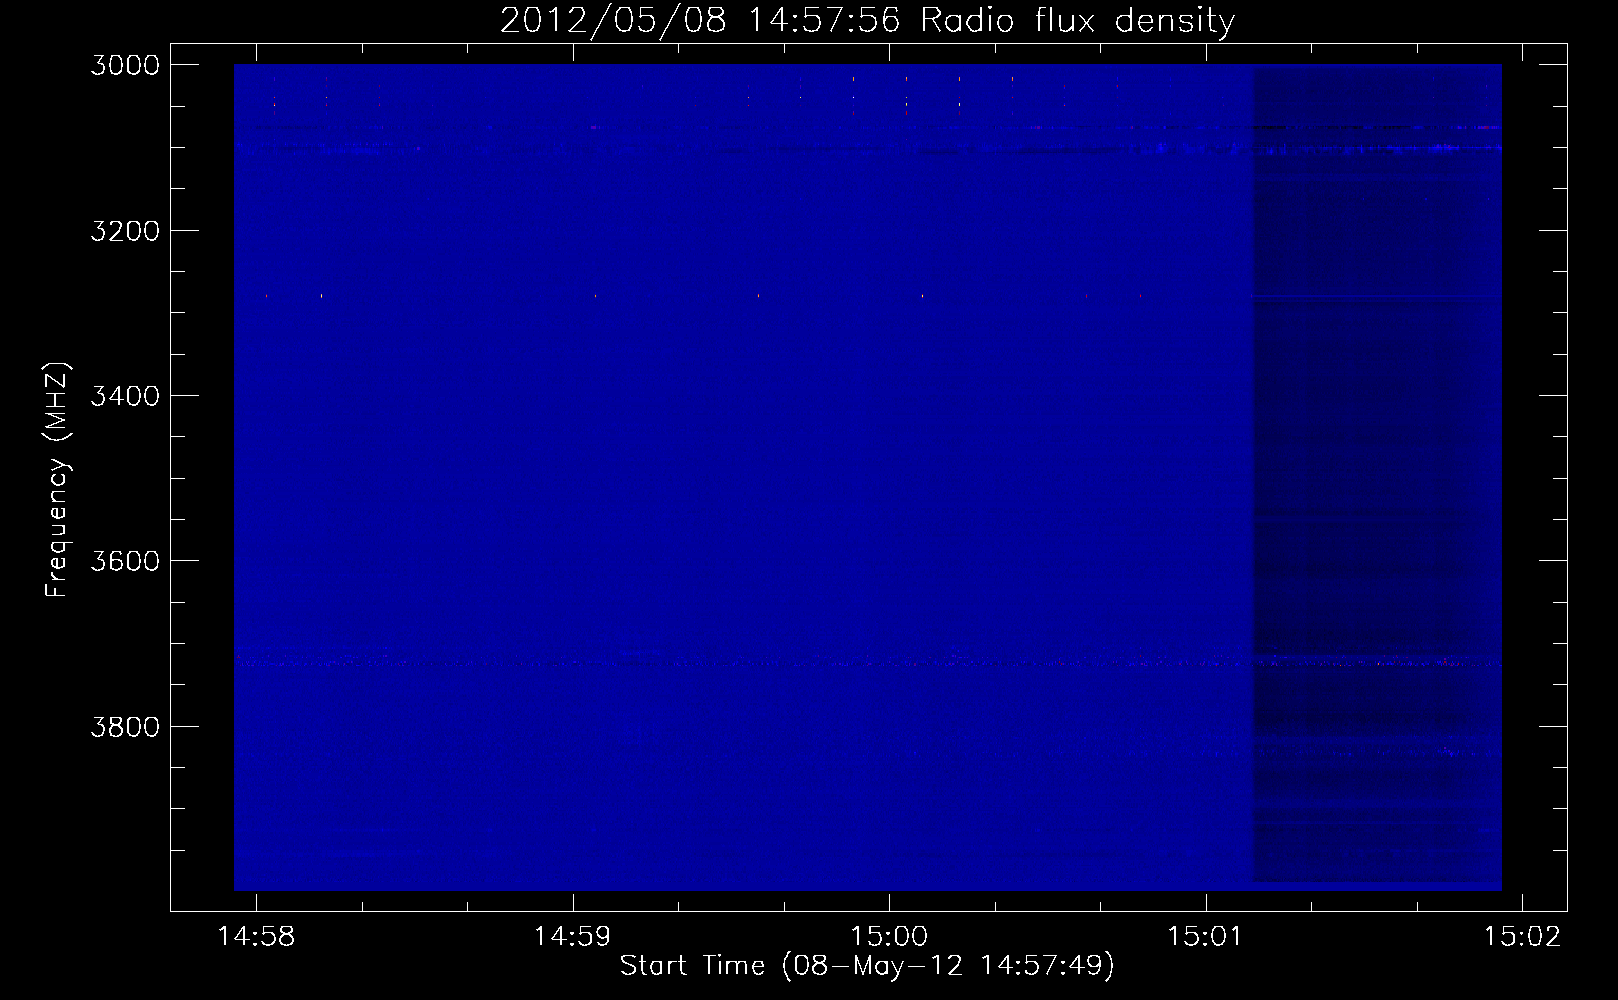Click the 3800 frequency tick label
The width and height of the screenshot is (1618, 1000).
click(125, 726)
